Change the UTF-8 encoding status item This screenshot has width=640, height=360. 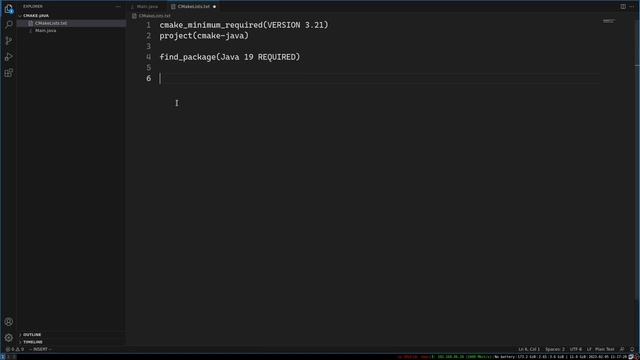point(576,349)
